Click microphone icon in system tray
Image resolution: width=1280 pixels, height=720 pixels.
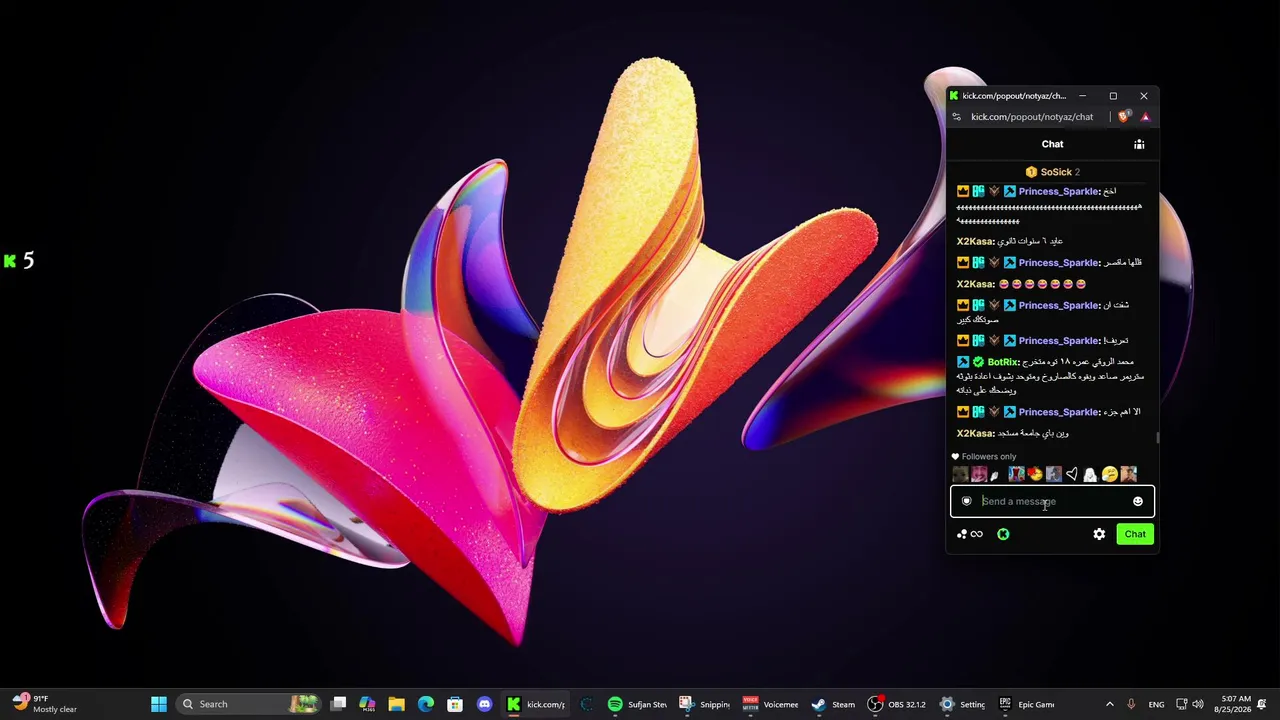1131,704
